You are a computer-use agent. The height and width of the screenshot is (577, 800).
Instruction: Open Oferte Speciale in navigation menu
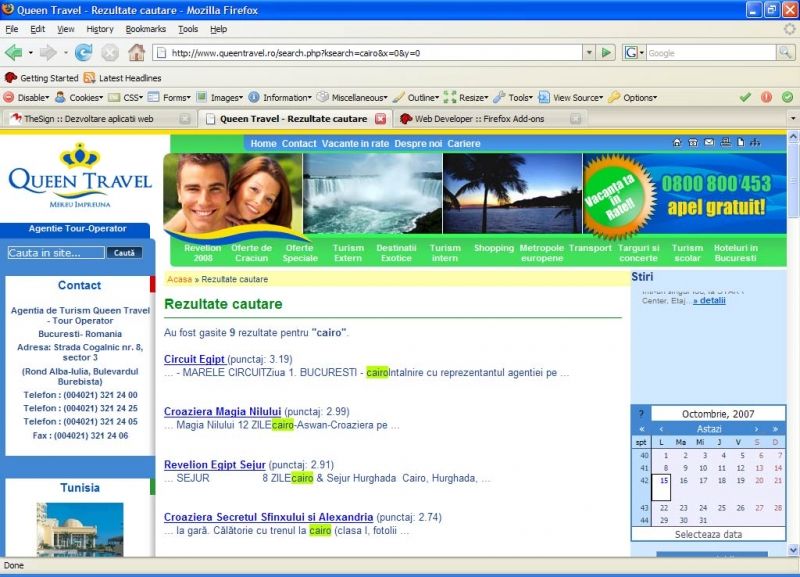tap(300, 253)
